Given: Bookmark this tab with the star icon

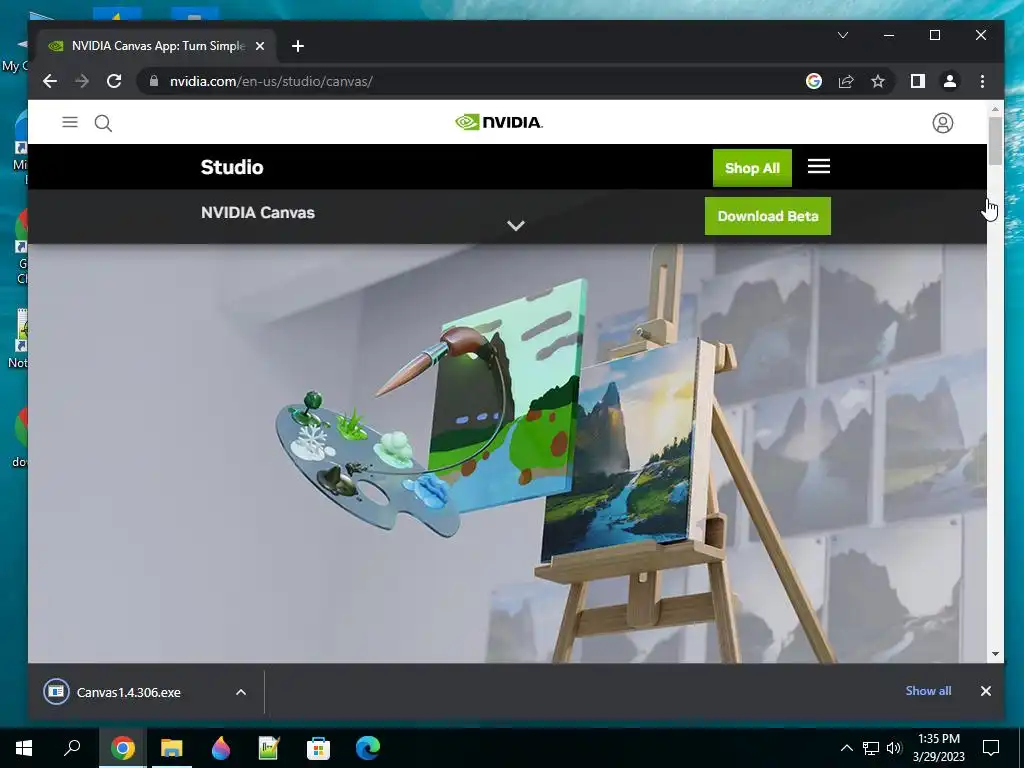Looking at the screenshot, I should pos(878,81).
